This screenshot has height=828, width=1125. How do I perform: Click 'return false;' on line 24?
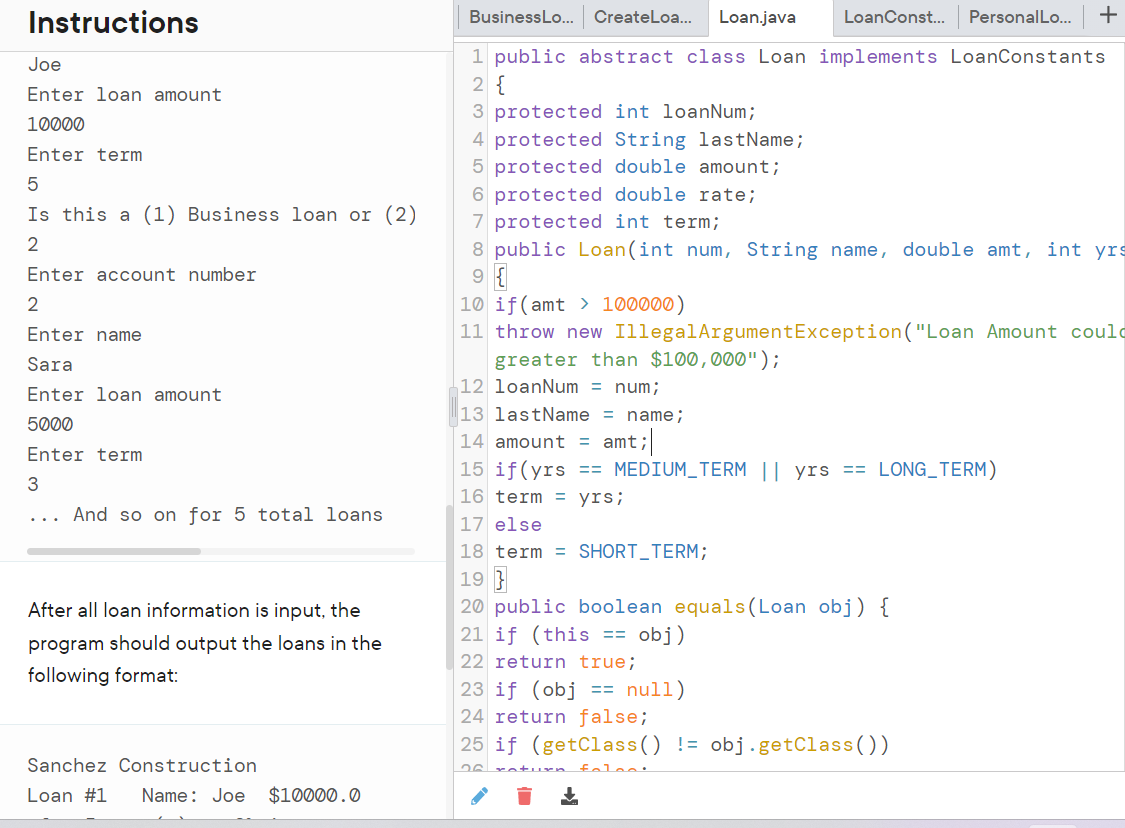click(x=571, y=717)
